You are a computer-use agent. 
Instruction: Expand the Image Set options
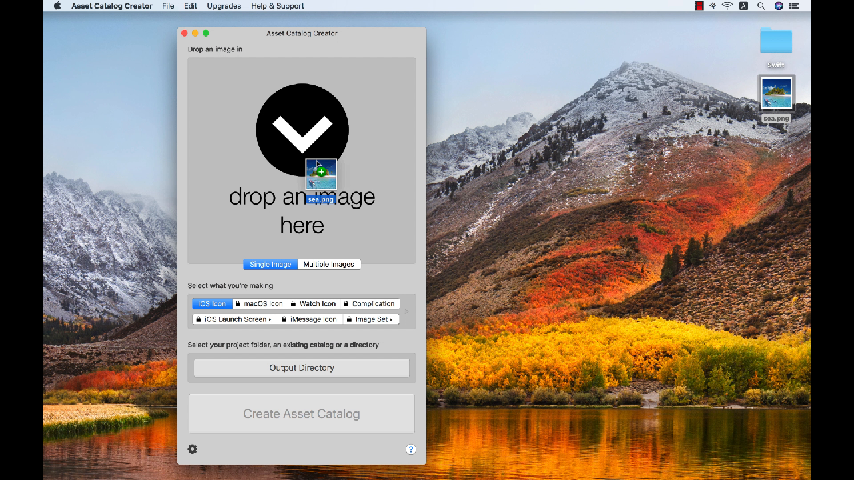pos(371,319)
